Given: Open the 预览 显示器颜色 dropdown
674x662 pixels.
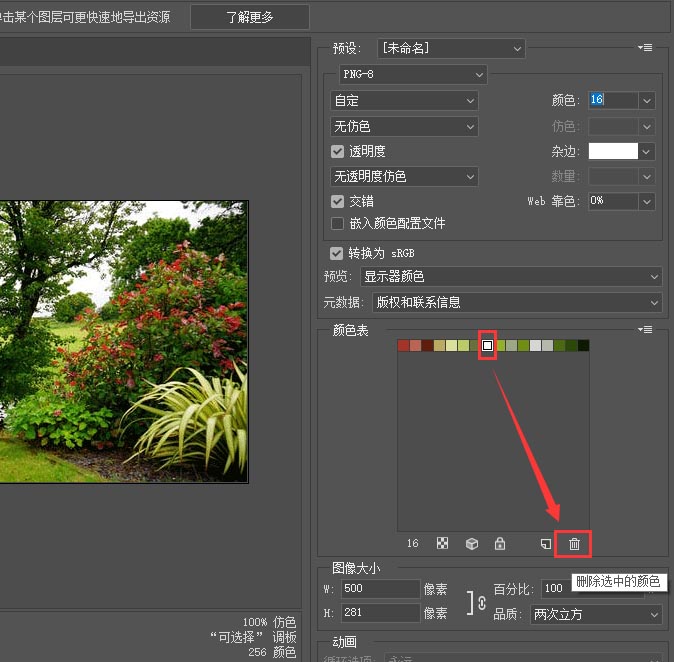Looking at the screenshot, I should point(511,276).
